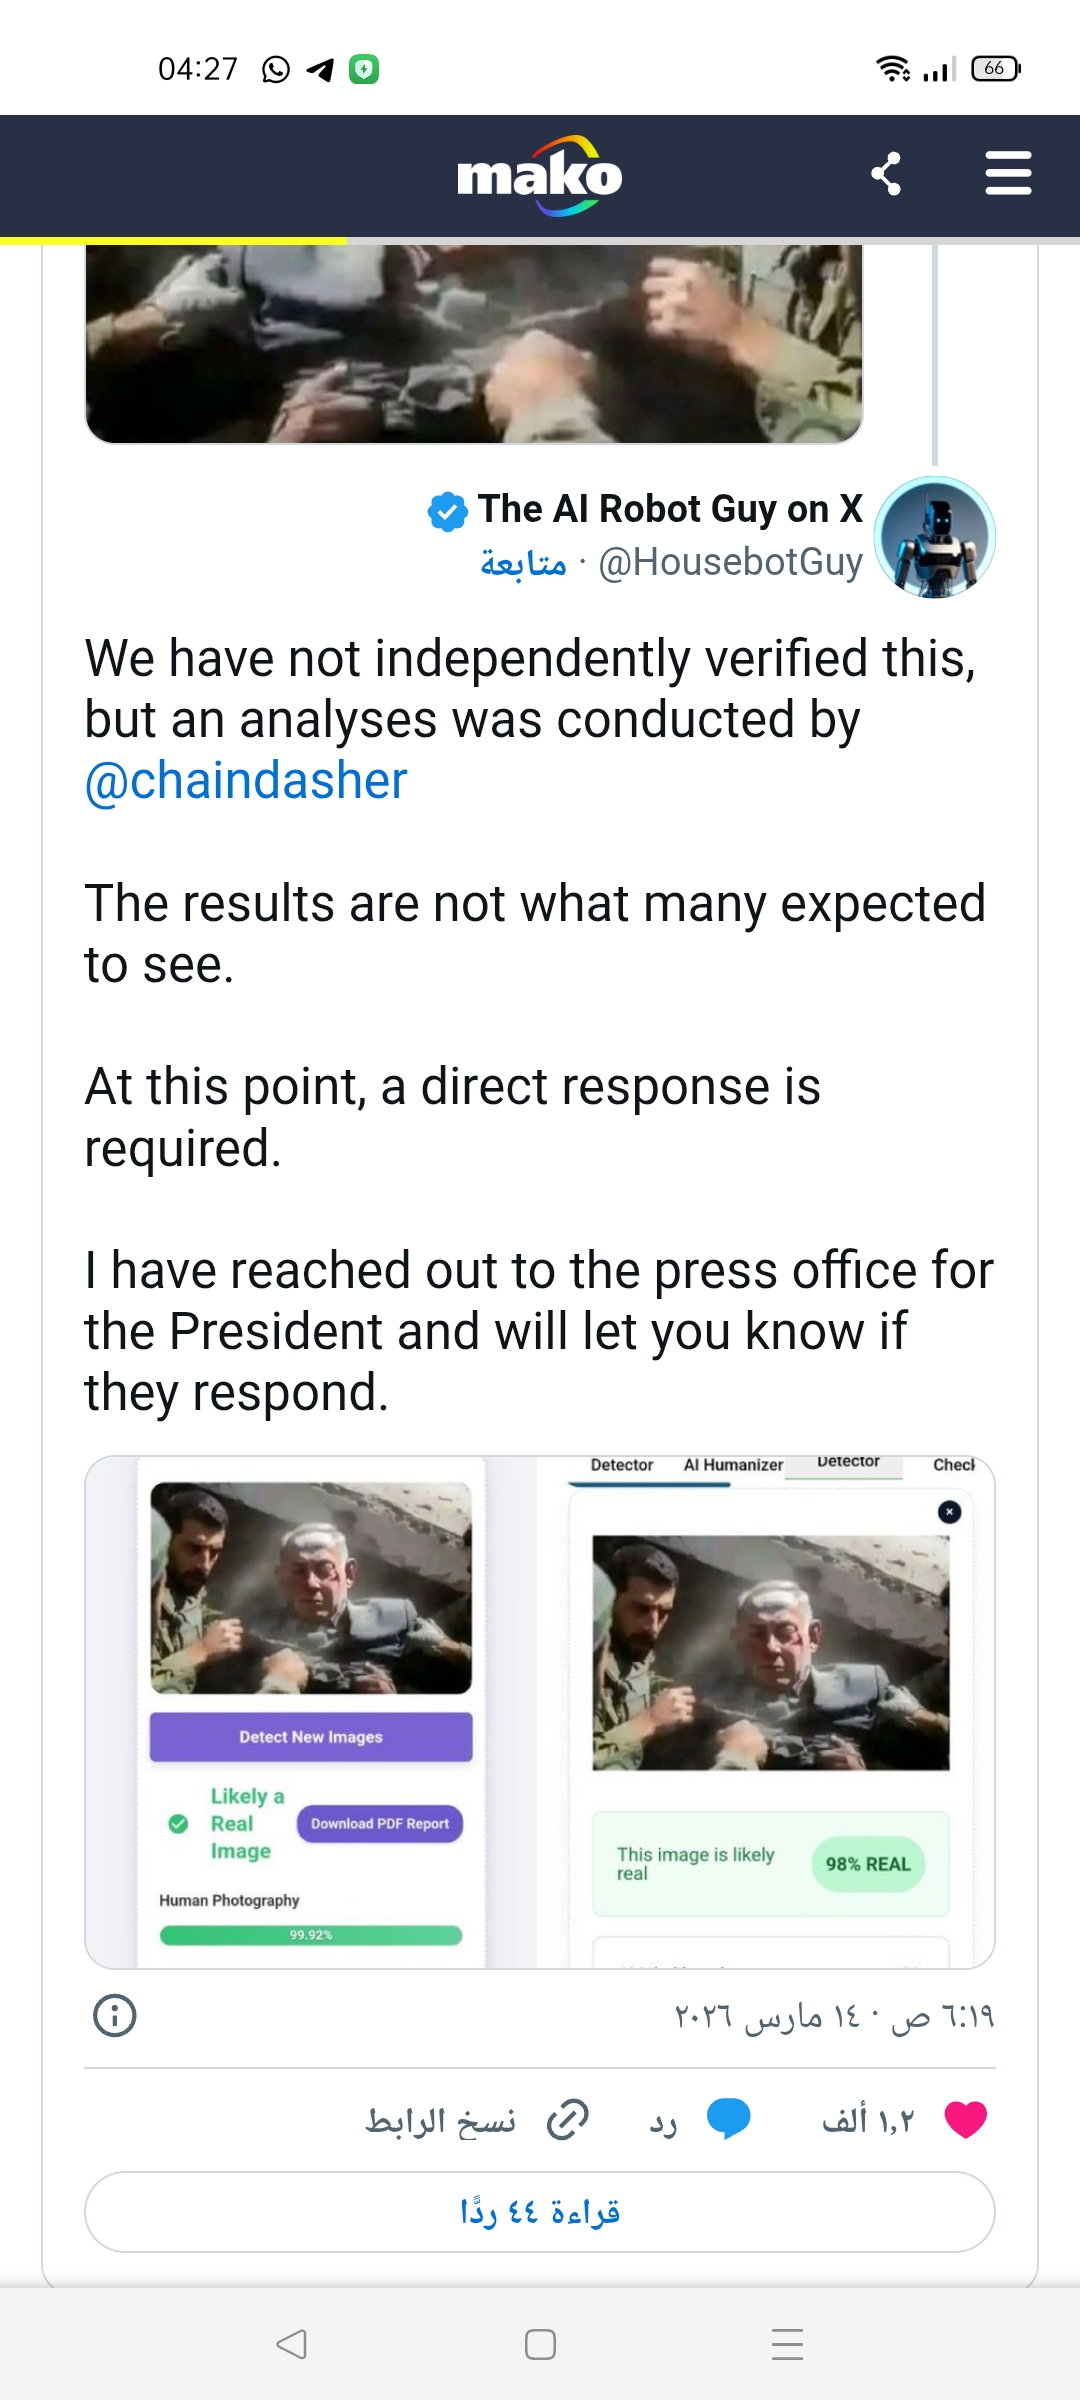Open the robot profile avatar
This screenshot has width=1080, height=2400.
point(934,537)
